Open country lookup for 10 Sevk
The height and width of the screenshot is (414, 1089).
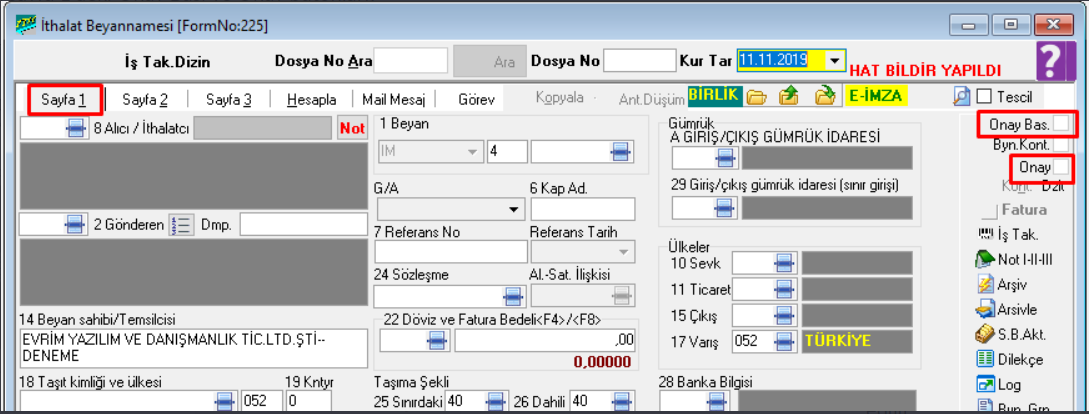point(784,263)
